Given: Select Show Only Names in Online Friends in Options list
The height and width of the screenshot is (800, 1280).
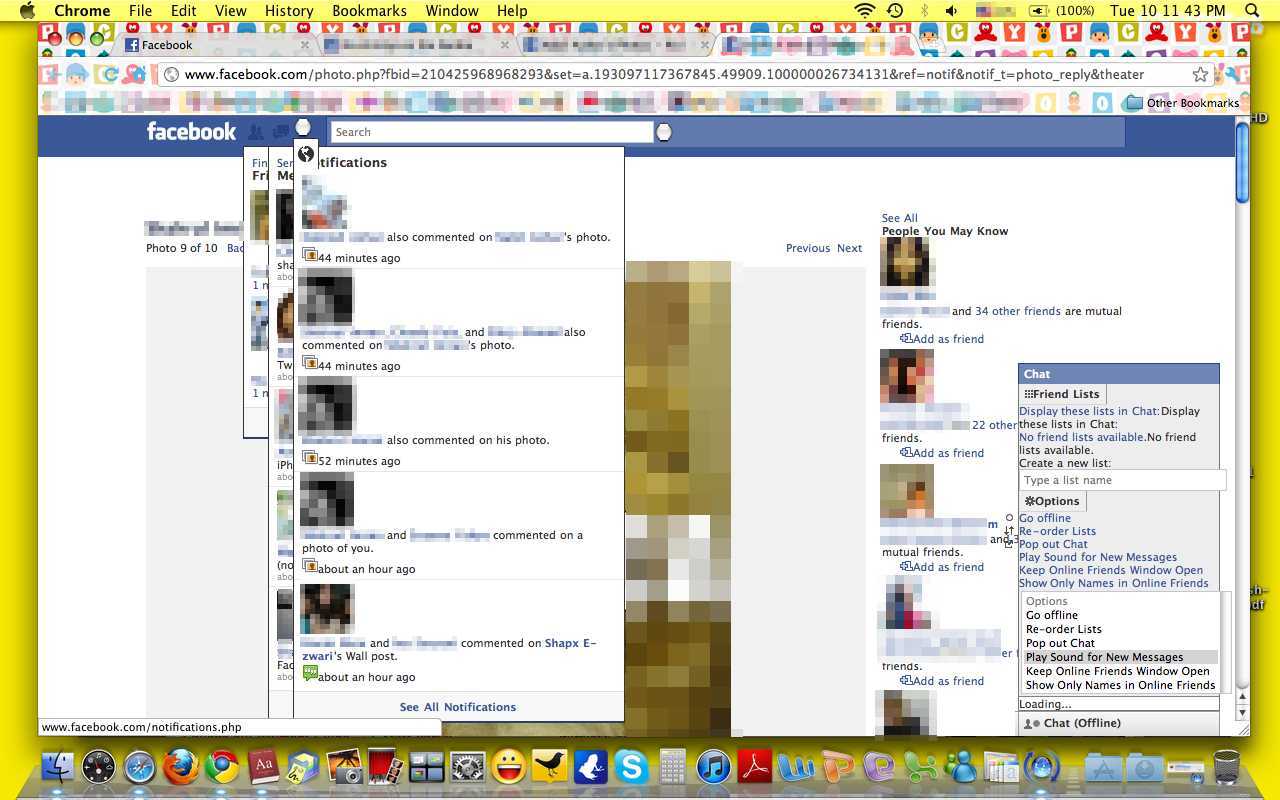Looking at the screenshot, I should point(1120,685).
